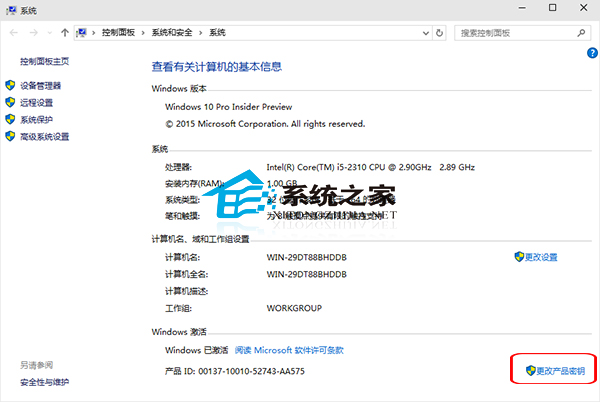Open the recent locations dropdown arrow

[50, 33]
